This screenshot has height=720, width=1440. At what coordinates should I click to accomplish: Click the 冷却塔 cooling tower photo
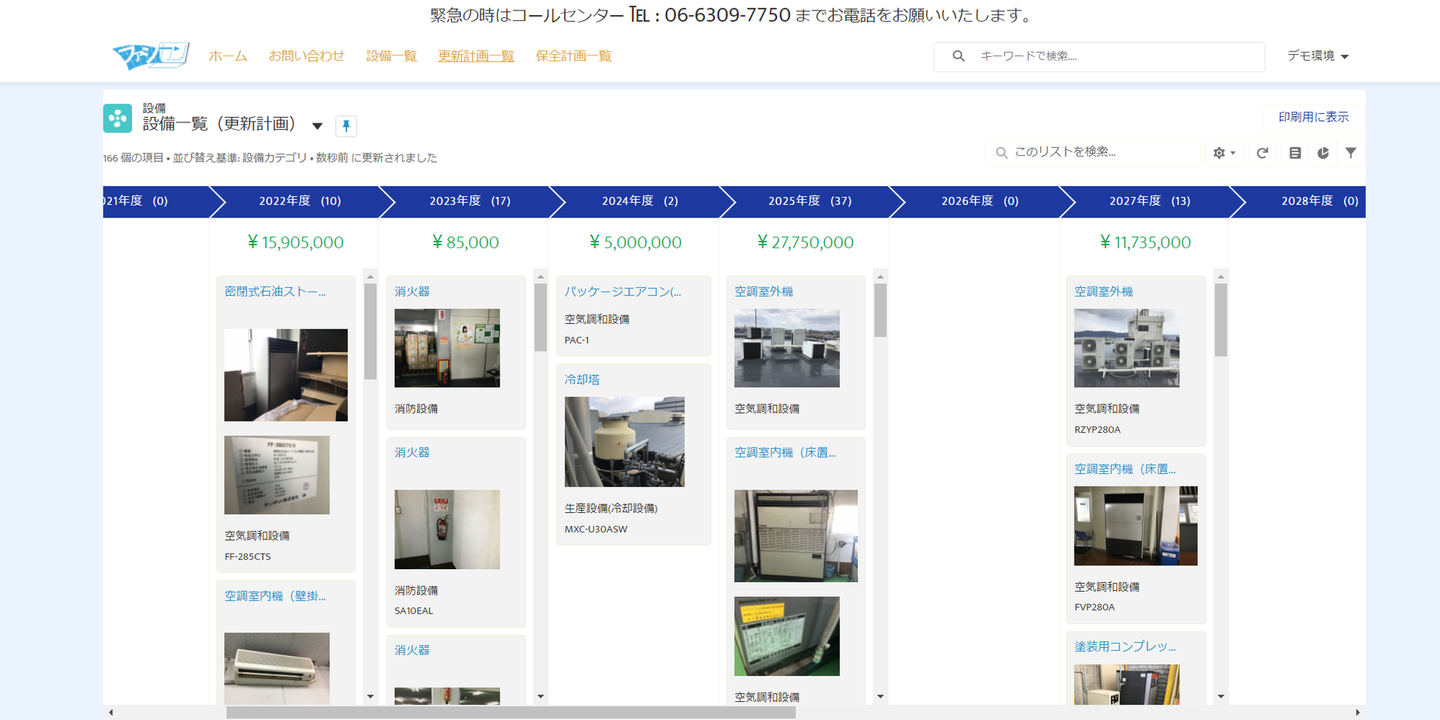(x=625, y=442)
